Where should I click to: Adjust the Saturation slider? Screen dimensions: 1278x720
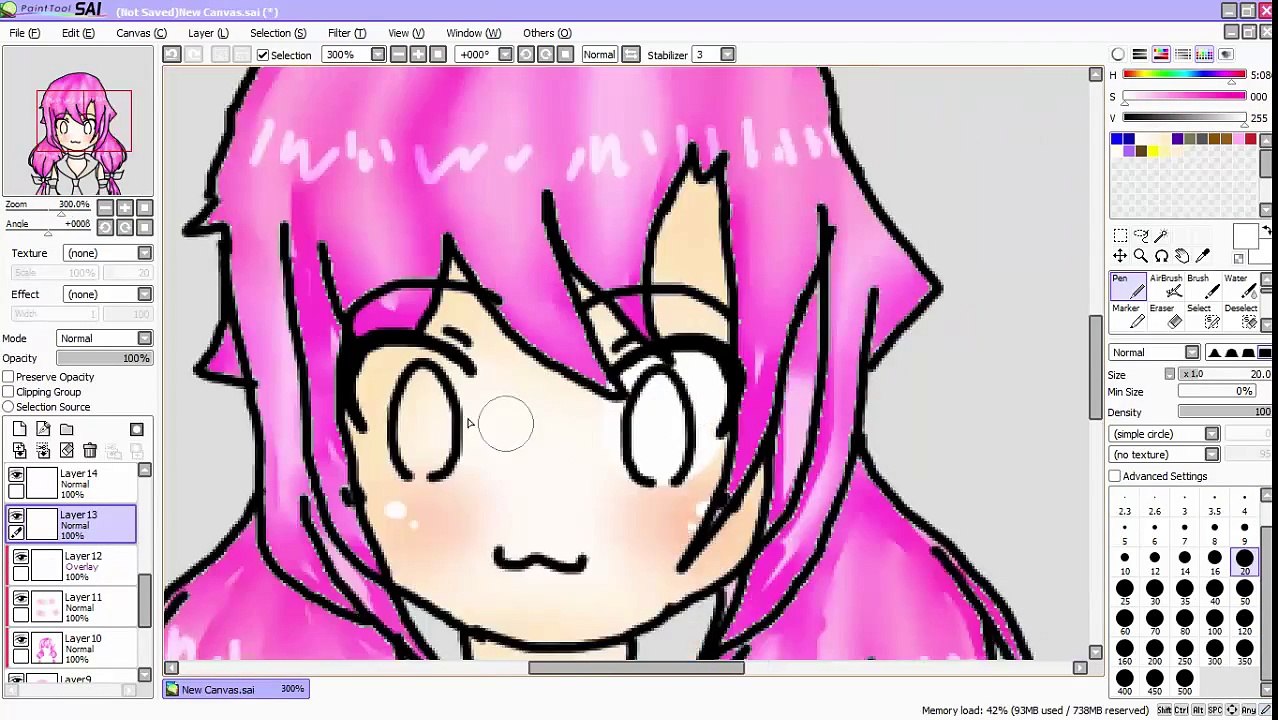coord(1185,97)
